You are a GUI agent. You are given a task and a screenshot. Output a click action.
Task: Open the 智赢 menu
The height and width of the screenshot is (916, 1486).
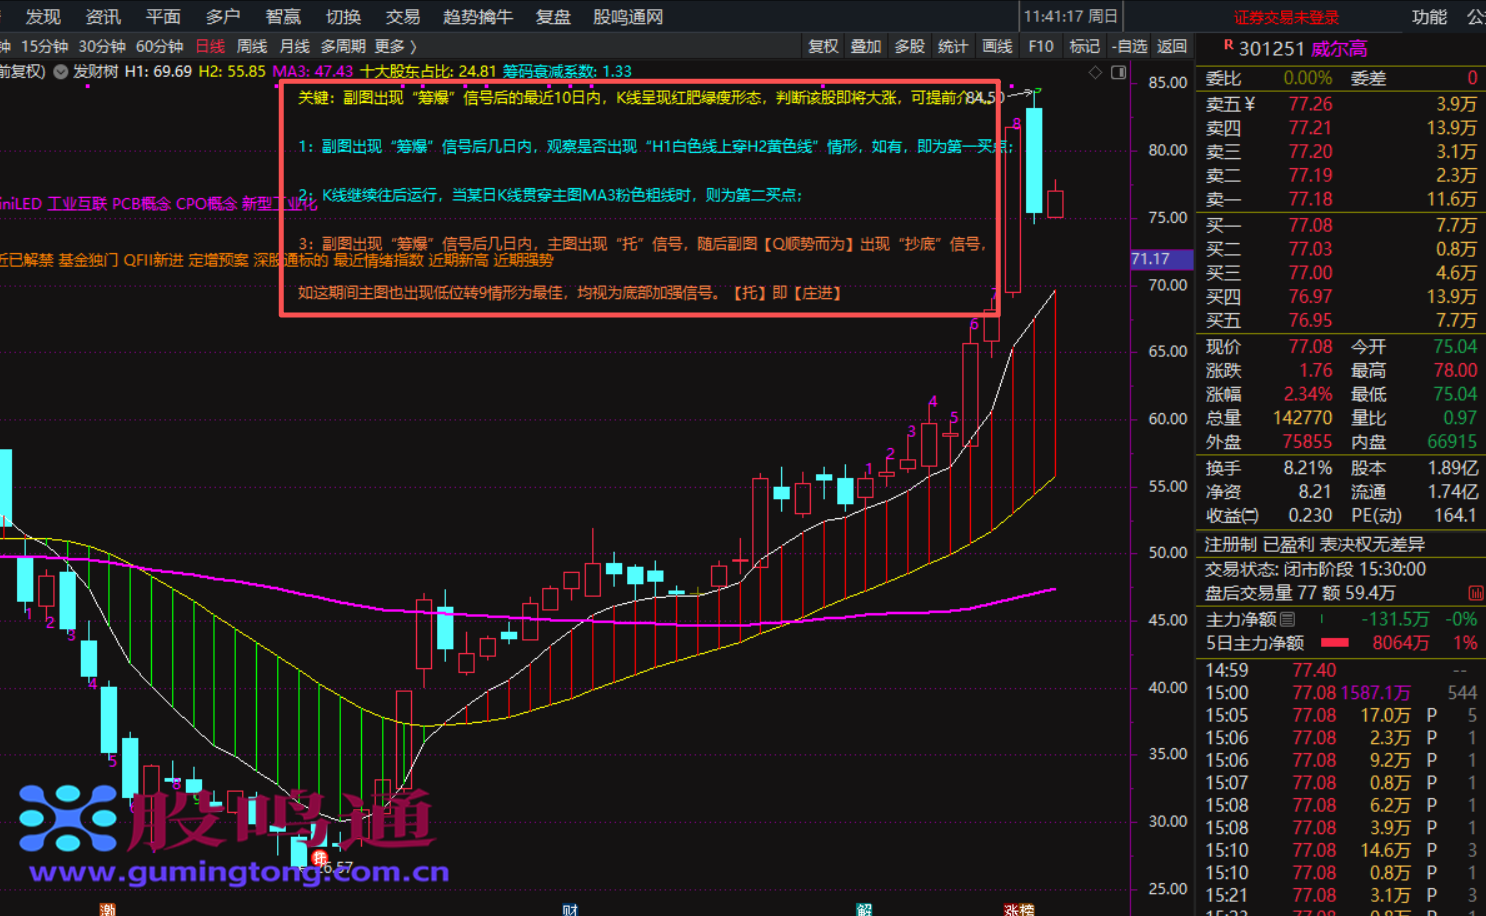click(283, 16)
